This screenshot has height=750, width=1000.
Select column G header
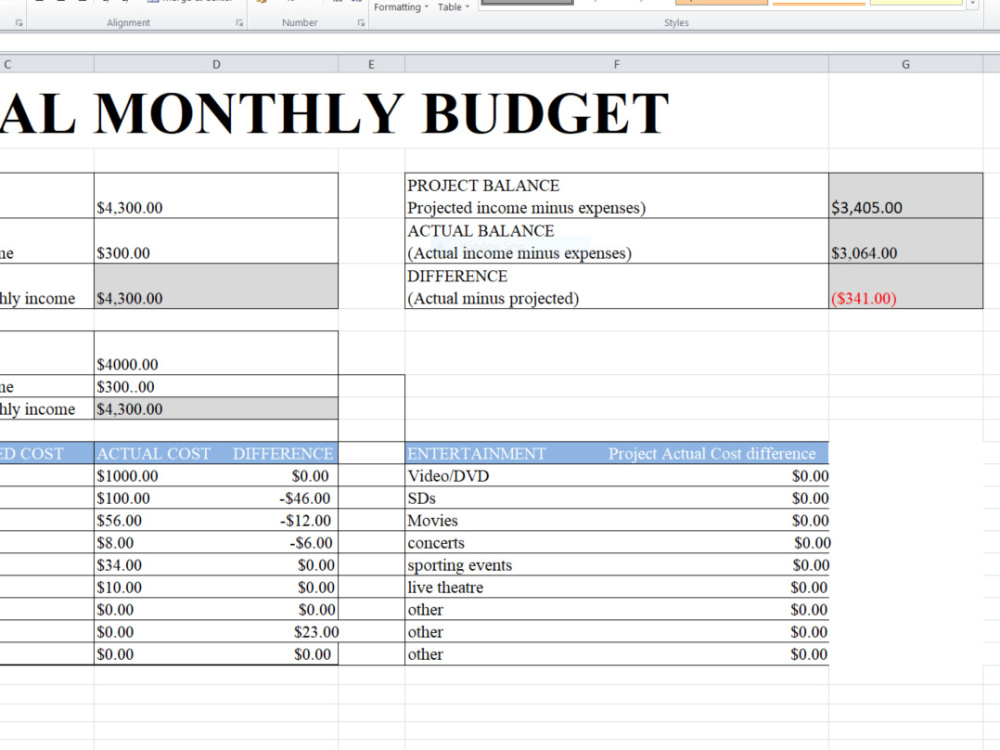906,64
